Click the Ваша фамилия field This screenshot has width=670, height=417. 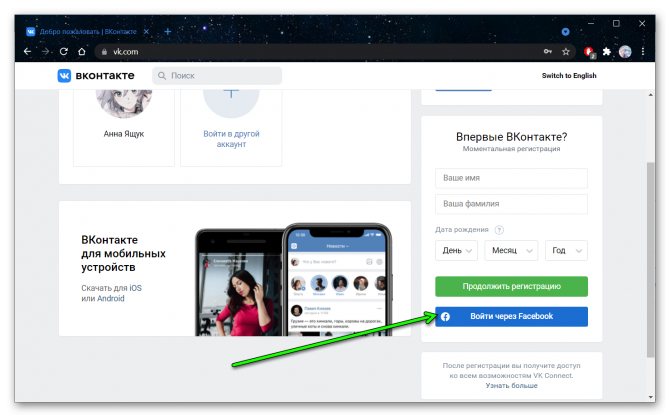pos(511,204)
